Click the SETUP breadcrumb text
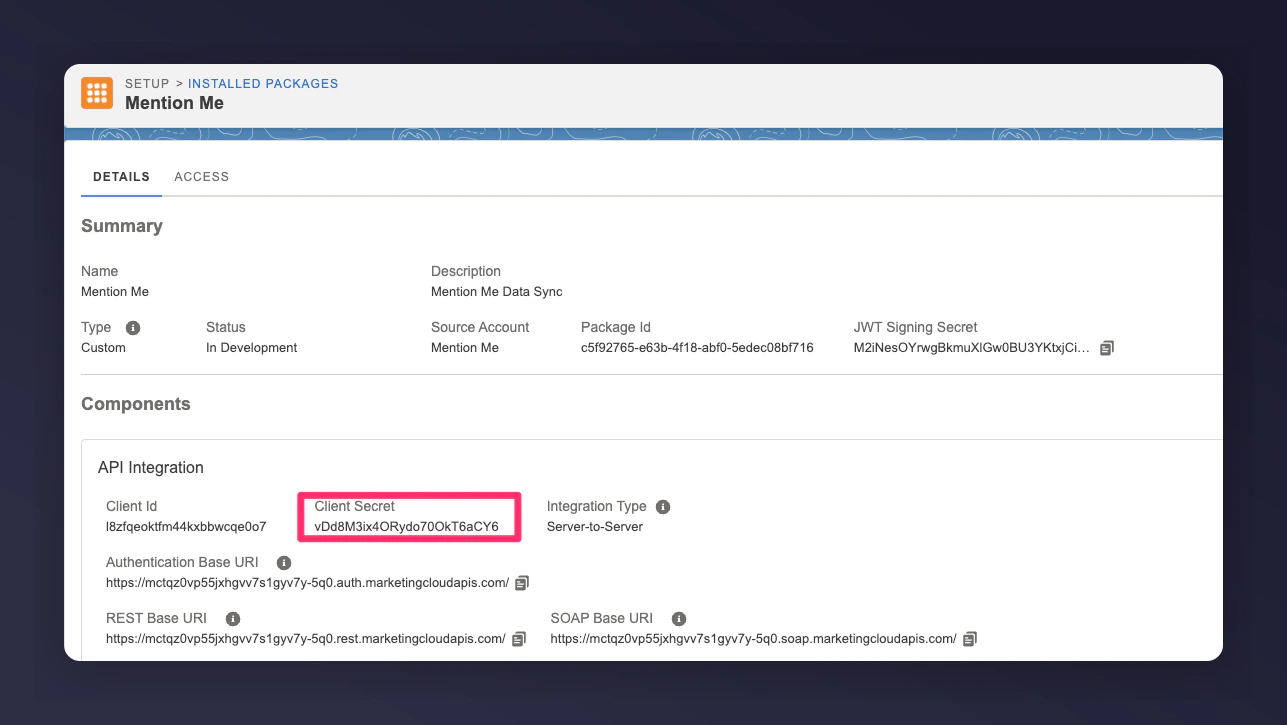 pos(147,84)
